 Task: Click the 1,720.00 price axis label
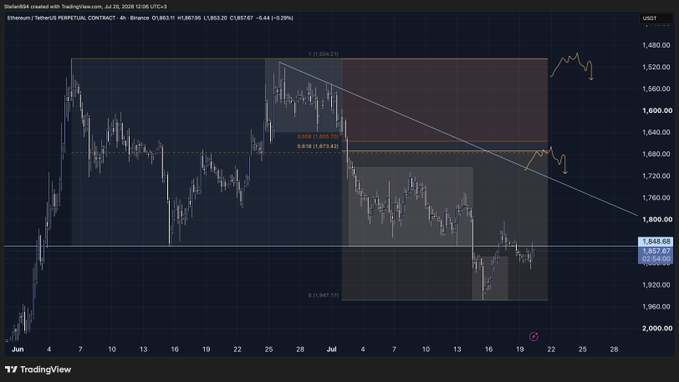(x=656, y=176)
